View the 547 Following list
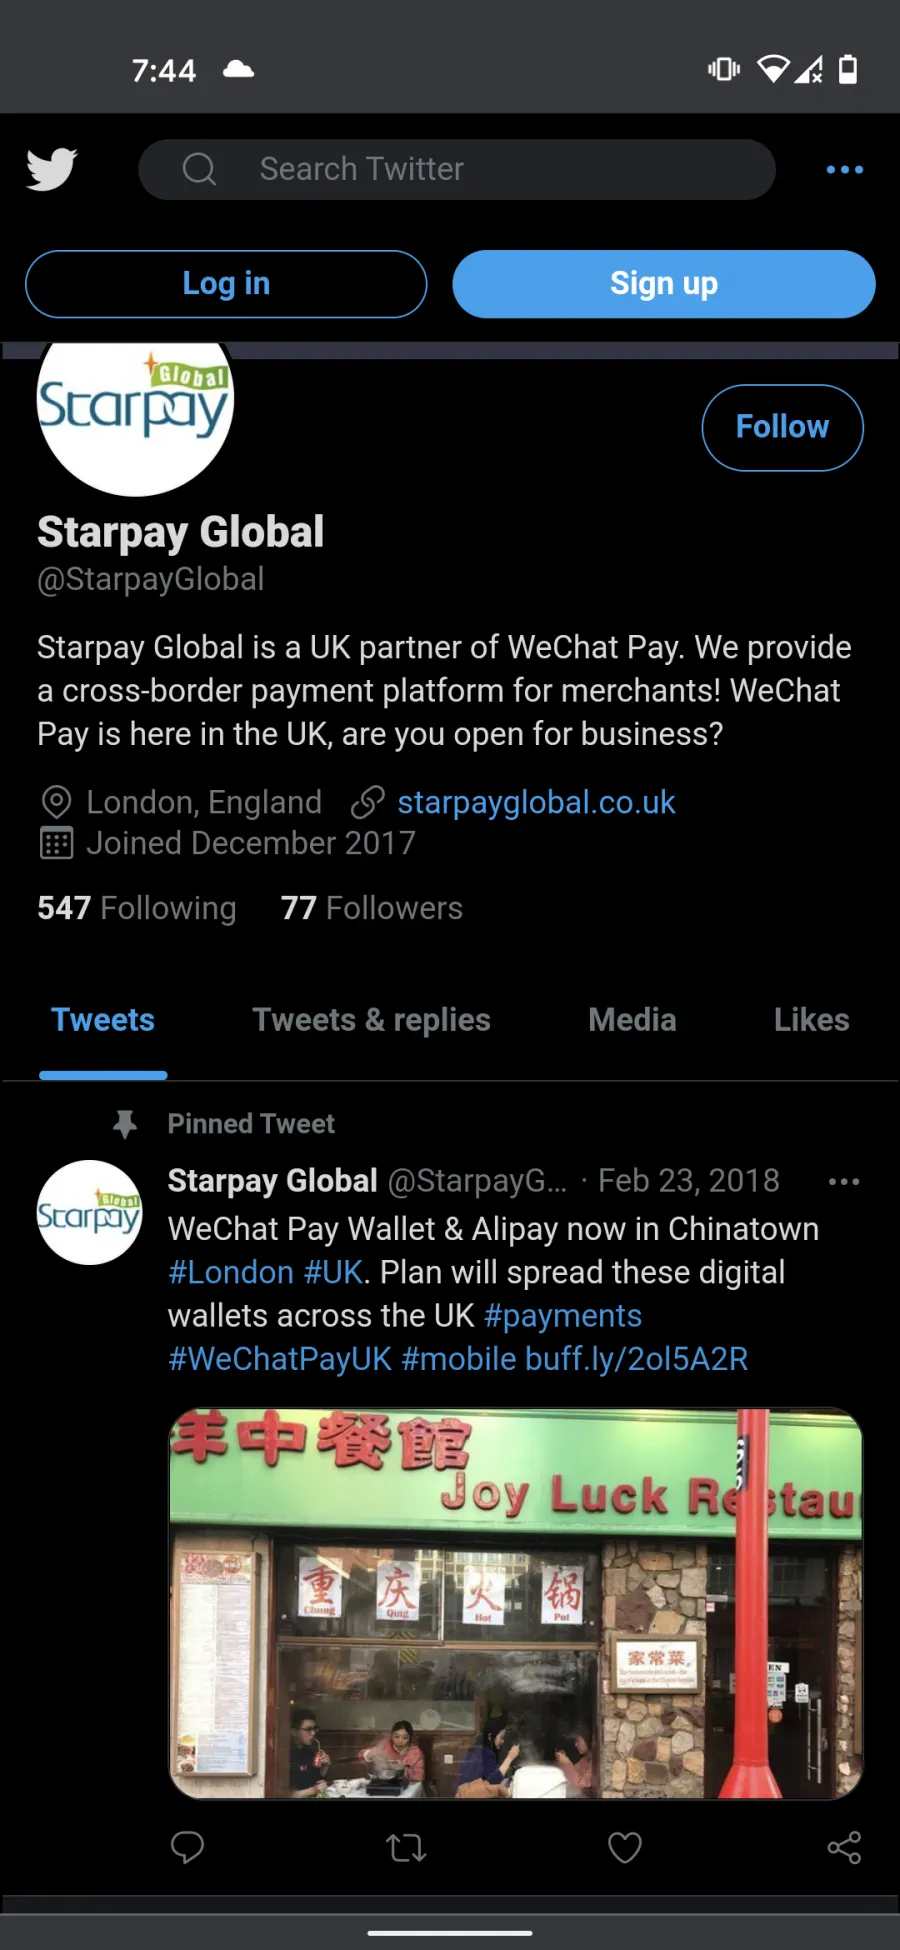 [137, 908]
